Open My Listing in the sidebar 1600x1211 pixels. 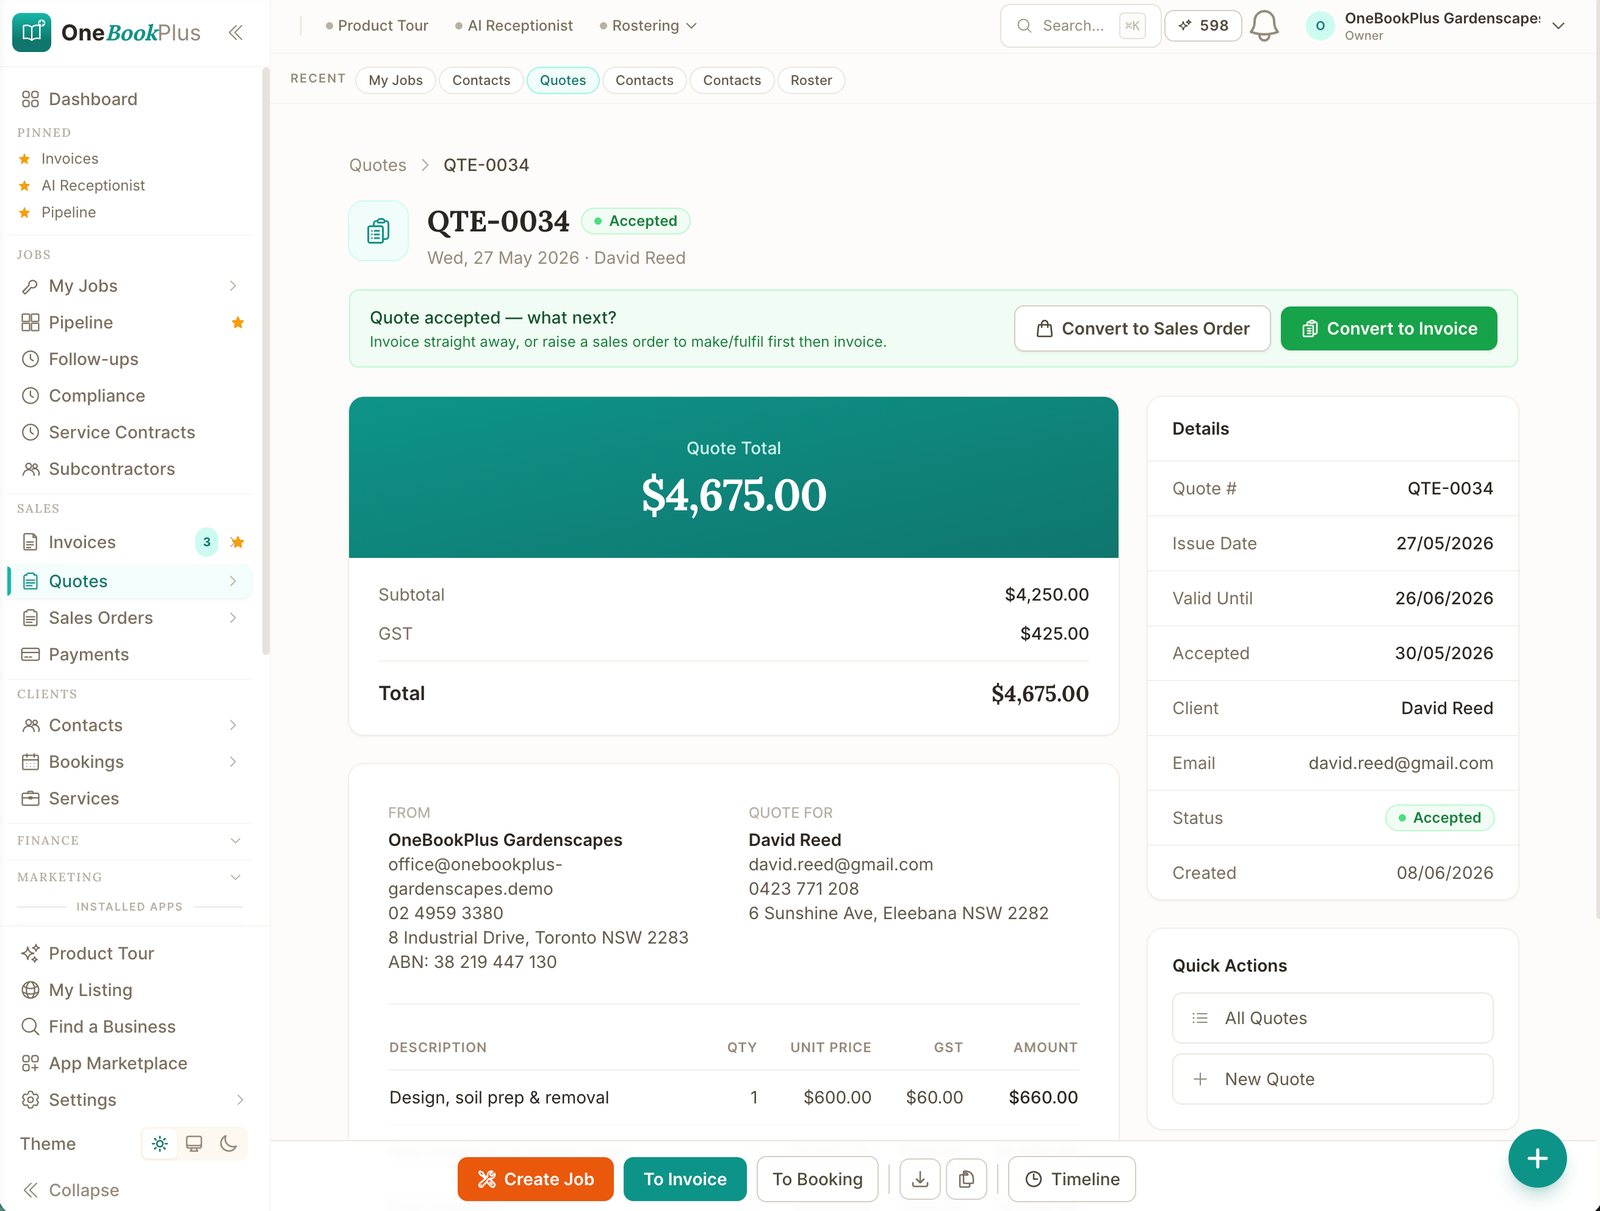(90, 990)
